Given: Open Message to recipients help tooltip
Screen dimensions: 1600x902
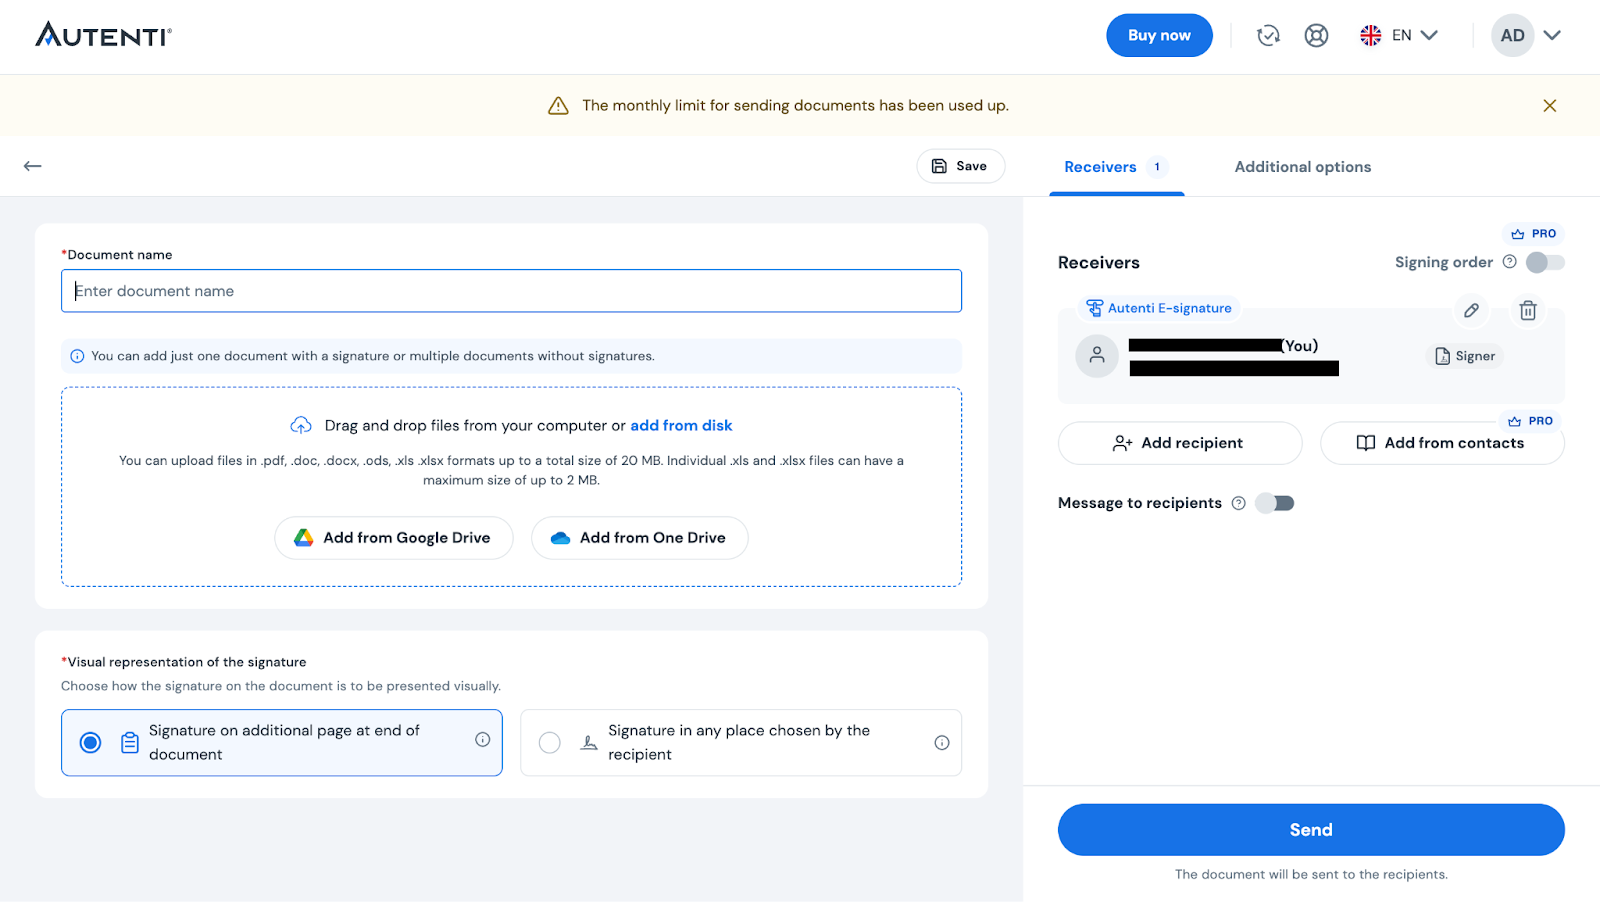Looking at the screenshot, I should point(1238,503).
